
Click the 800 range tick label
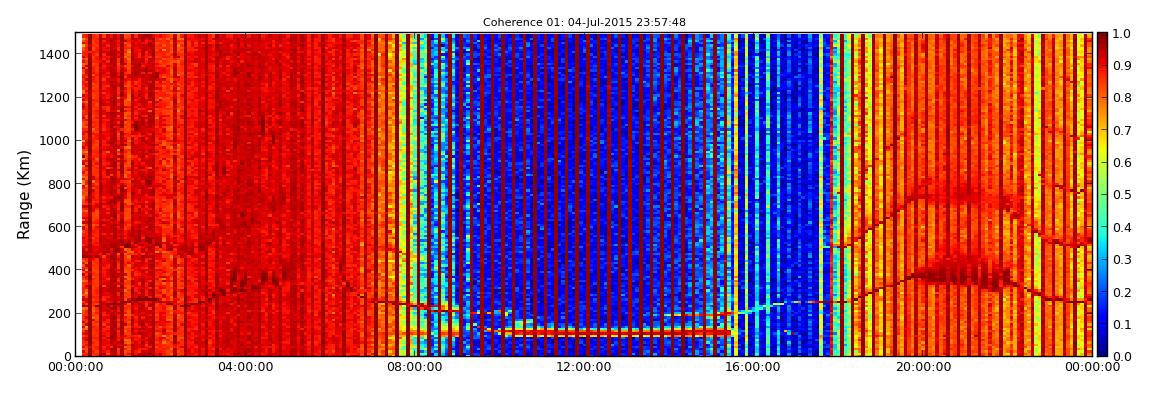tap(58, 184)
